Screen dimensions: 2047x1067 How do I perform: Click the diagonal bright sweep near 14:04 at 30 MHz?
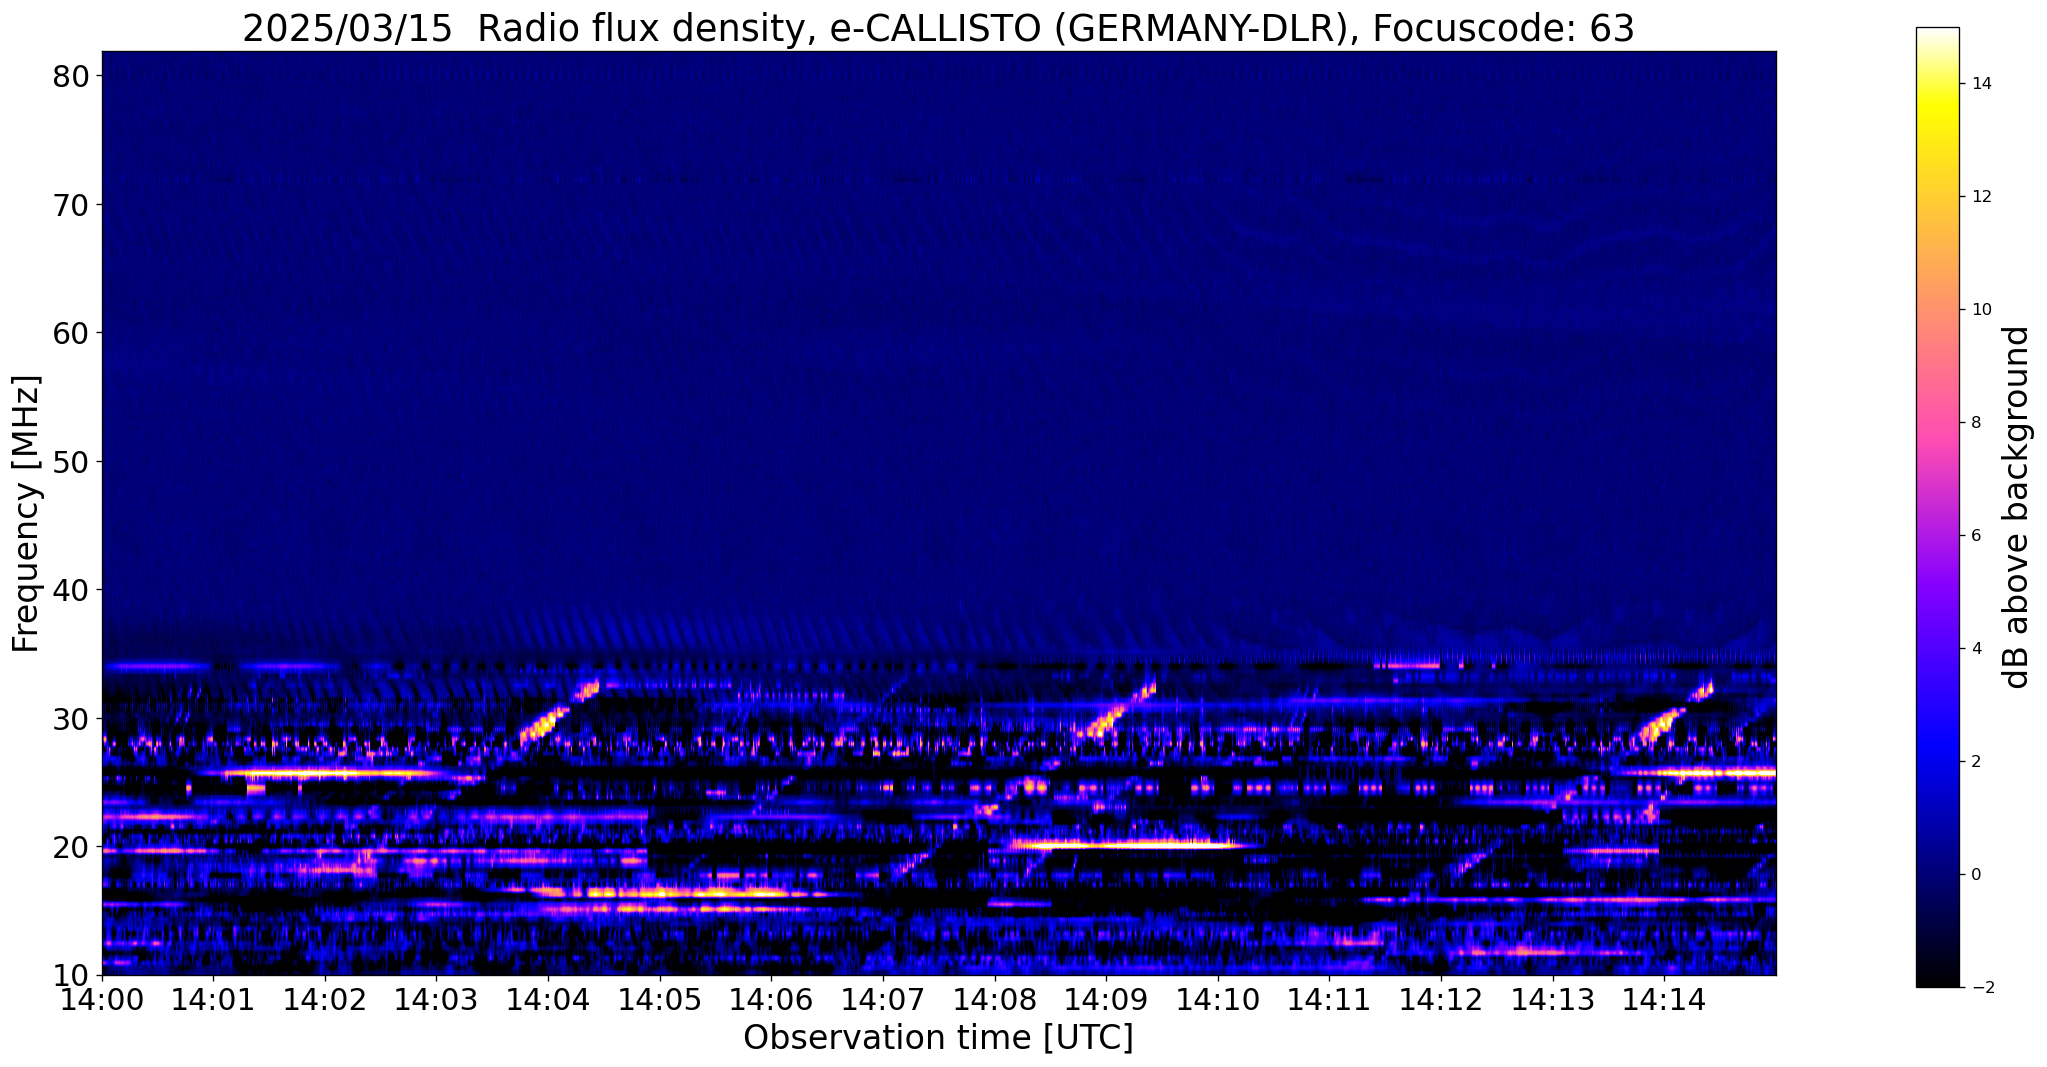(x=558, y=713)
